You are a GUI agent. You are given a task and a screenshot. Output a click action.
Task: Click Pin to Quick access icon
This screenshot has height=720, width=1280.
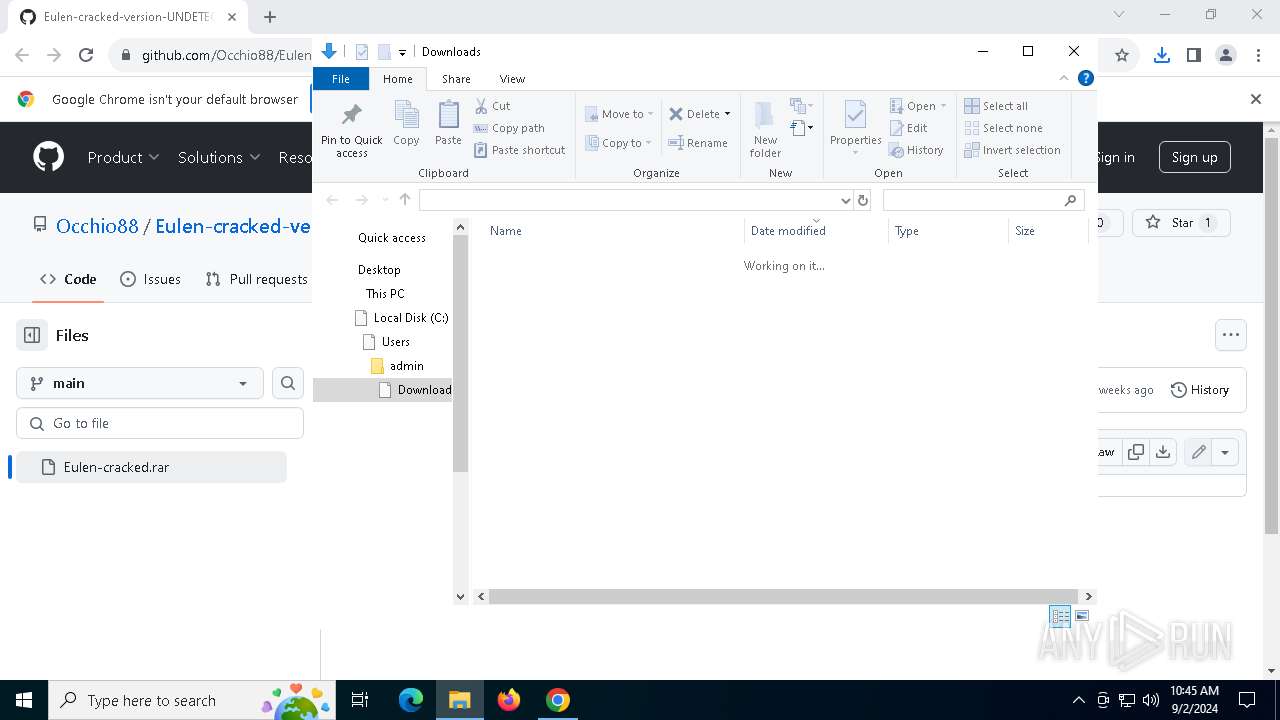tap(351, 129)
